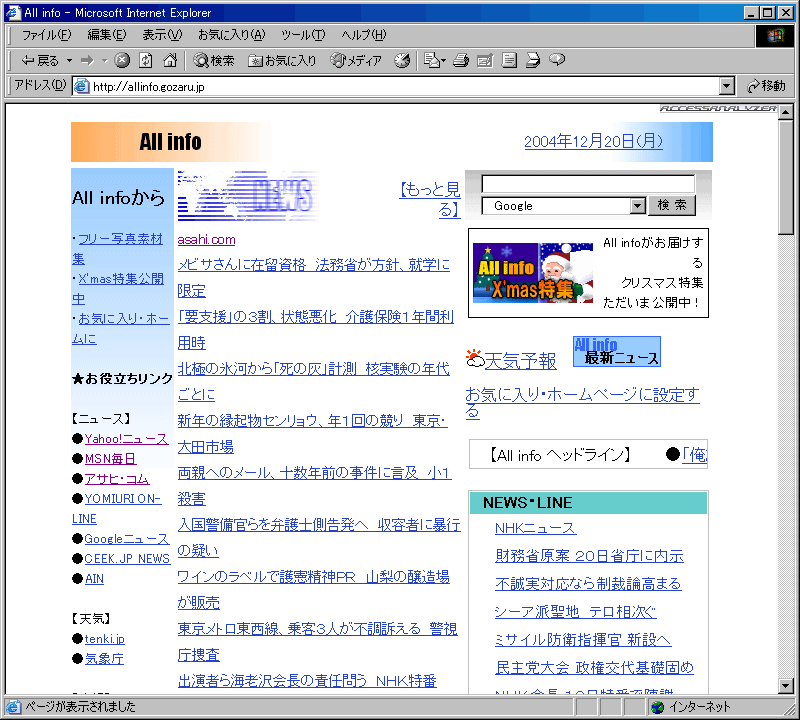This screenshot has width=800, height=720.
Task: Click the weather sun icon by 天気予報
Action: click(x=474, y=358)
